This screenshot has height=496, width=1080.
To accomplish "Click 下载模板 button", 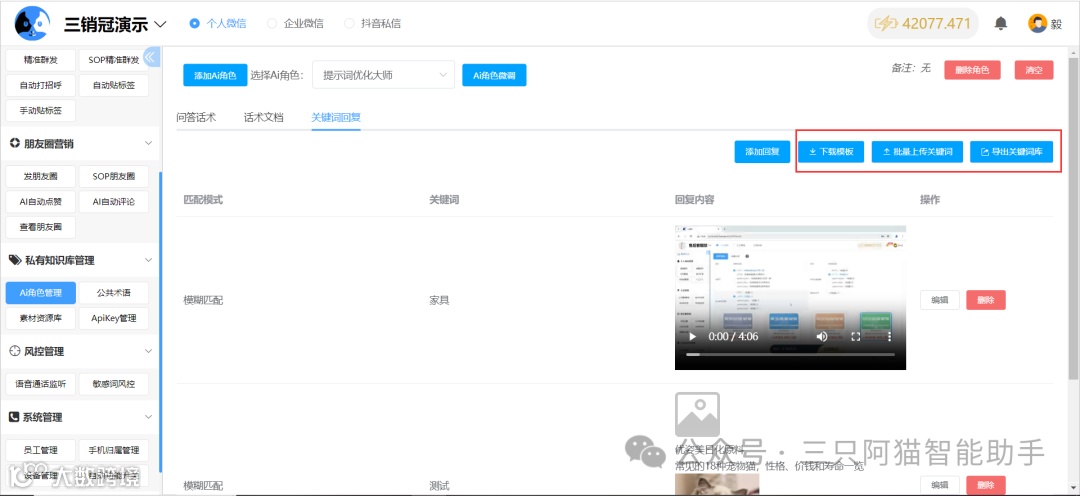I will coord(831,152).
